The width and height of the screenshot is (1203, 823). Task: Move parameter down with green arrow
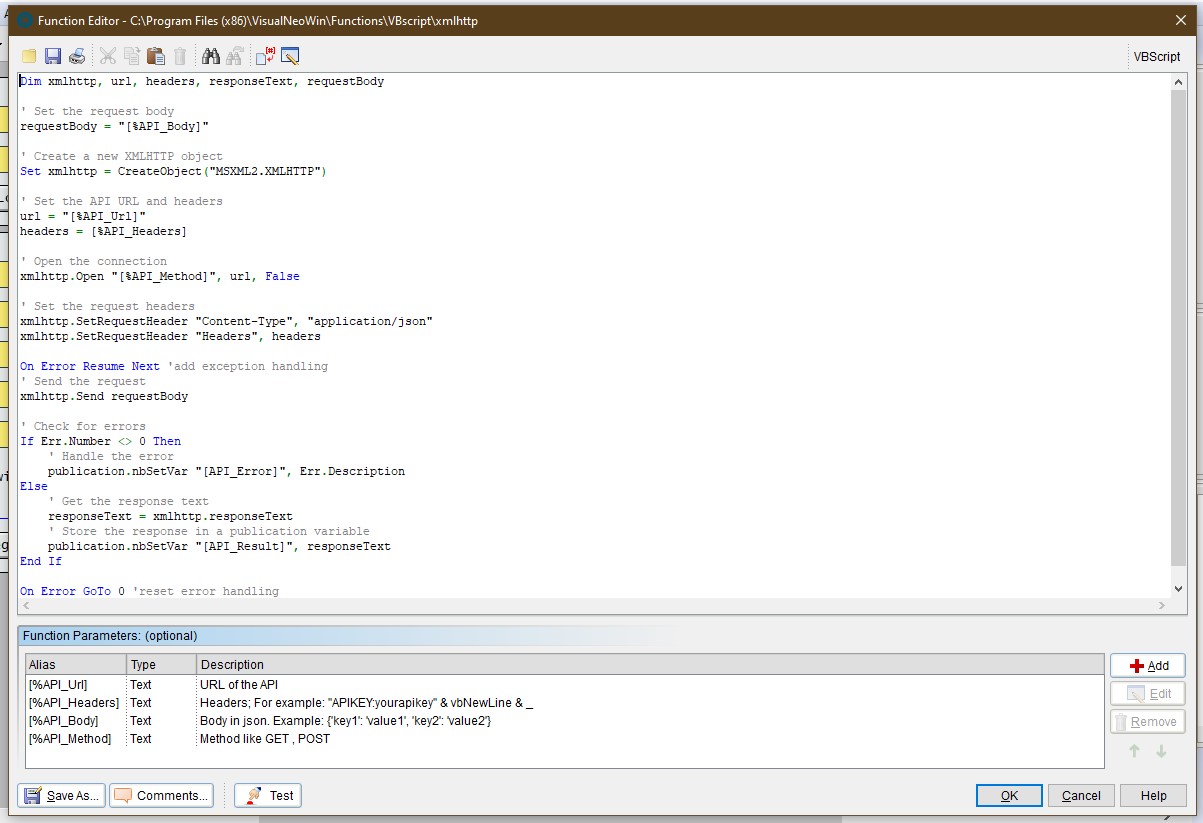point(1161,751)
